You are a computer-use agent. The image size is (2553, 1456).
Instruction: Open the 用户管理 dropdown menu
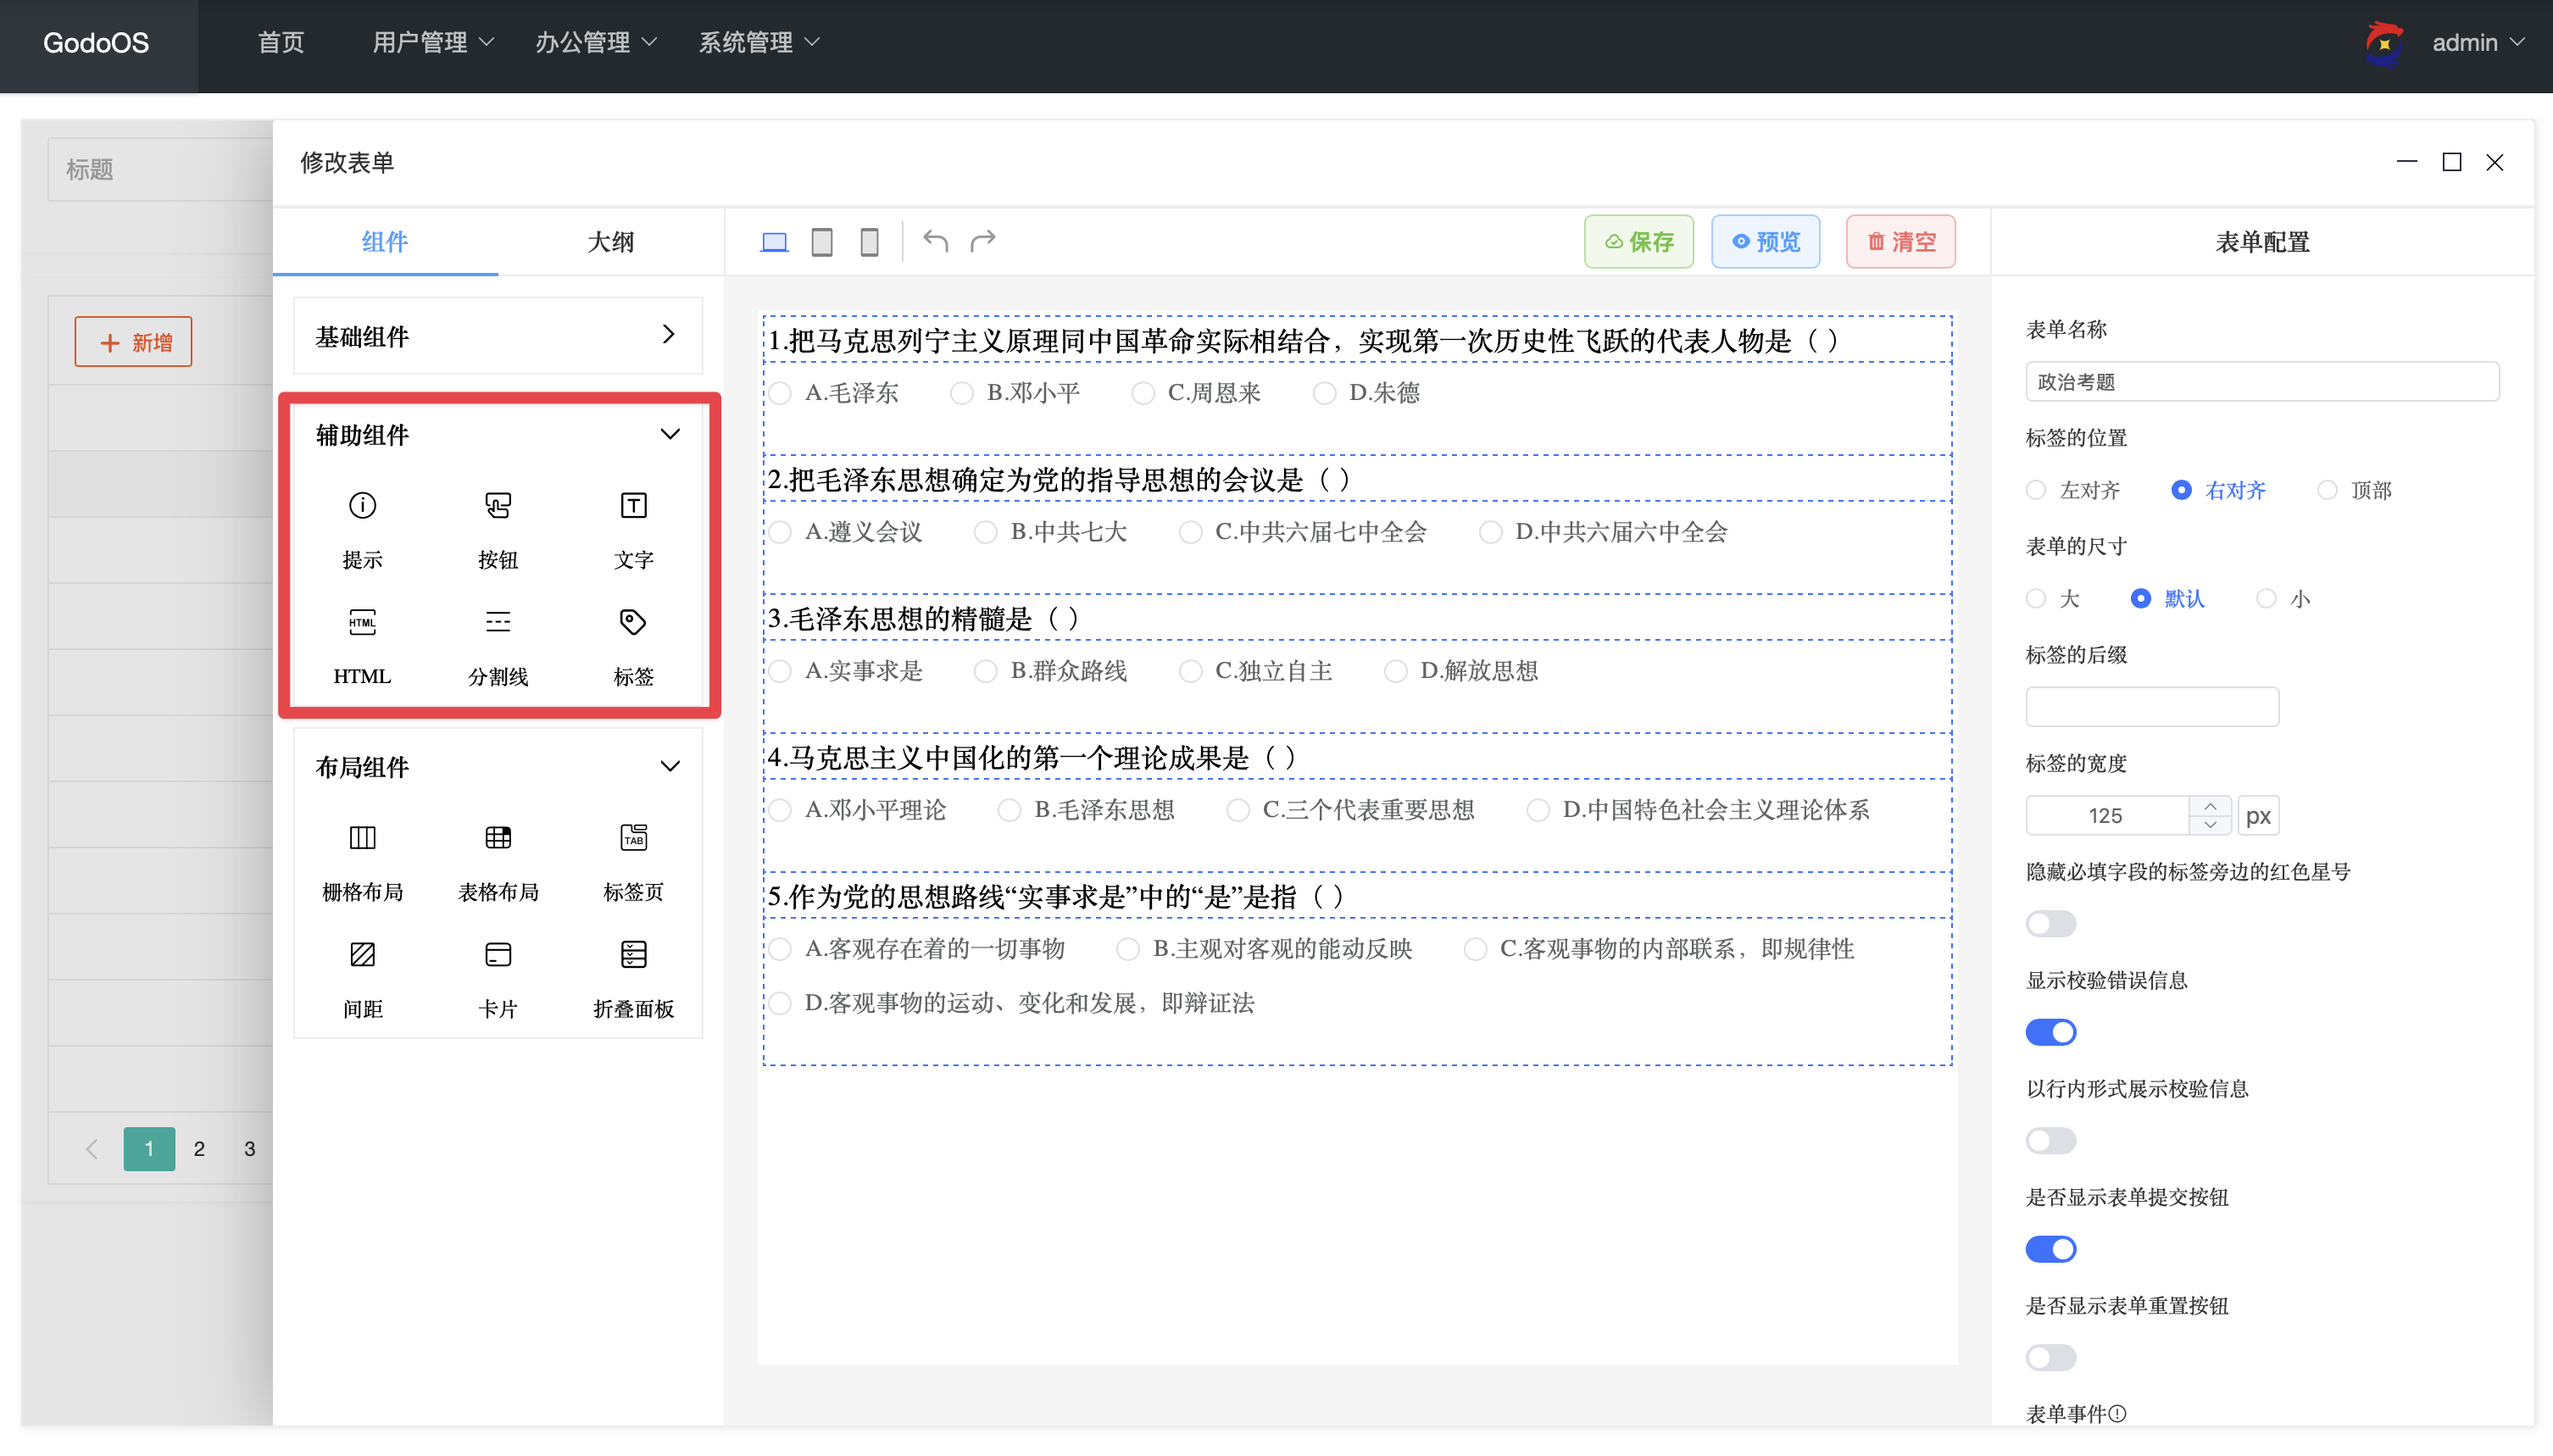tap(433, 42)
